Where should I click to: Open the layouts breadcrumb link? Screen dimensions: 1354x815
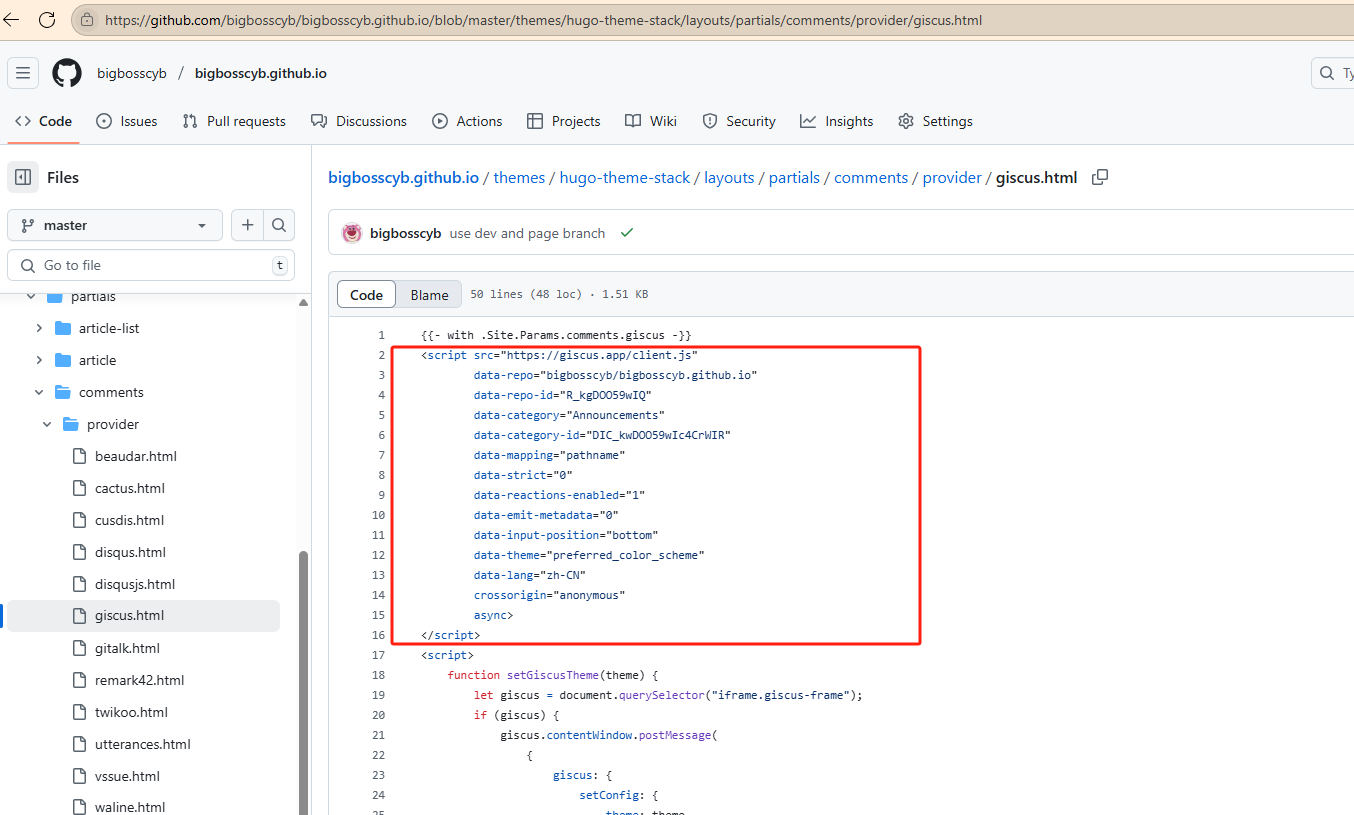729,177
